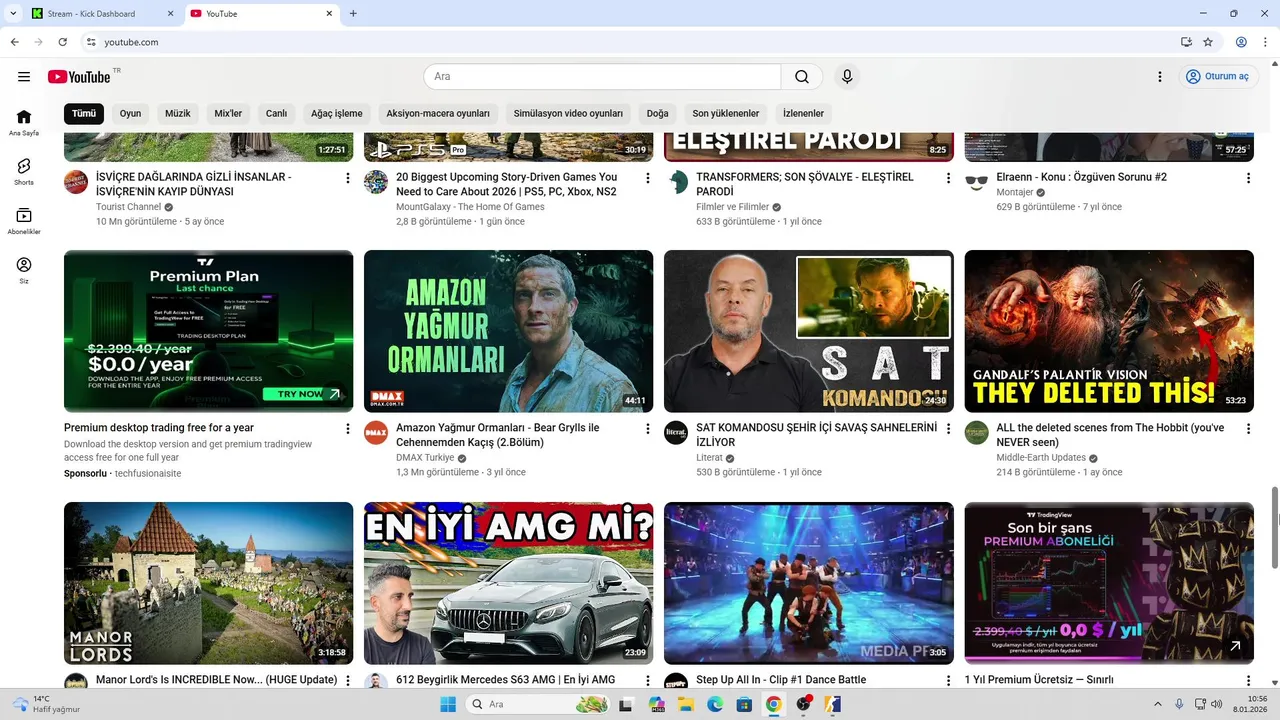Show hidden system tray icons
1280x720 pixels.
(x=1160, y=704)
